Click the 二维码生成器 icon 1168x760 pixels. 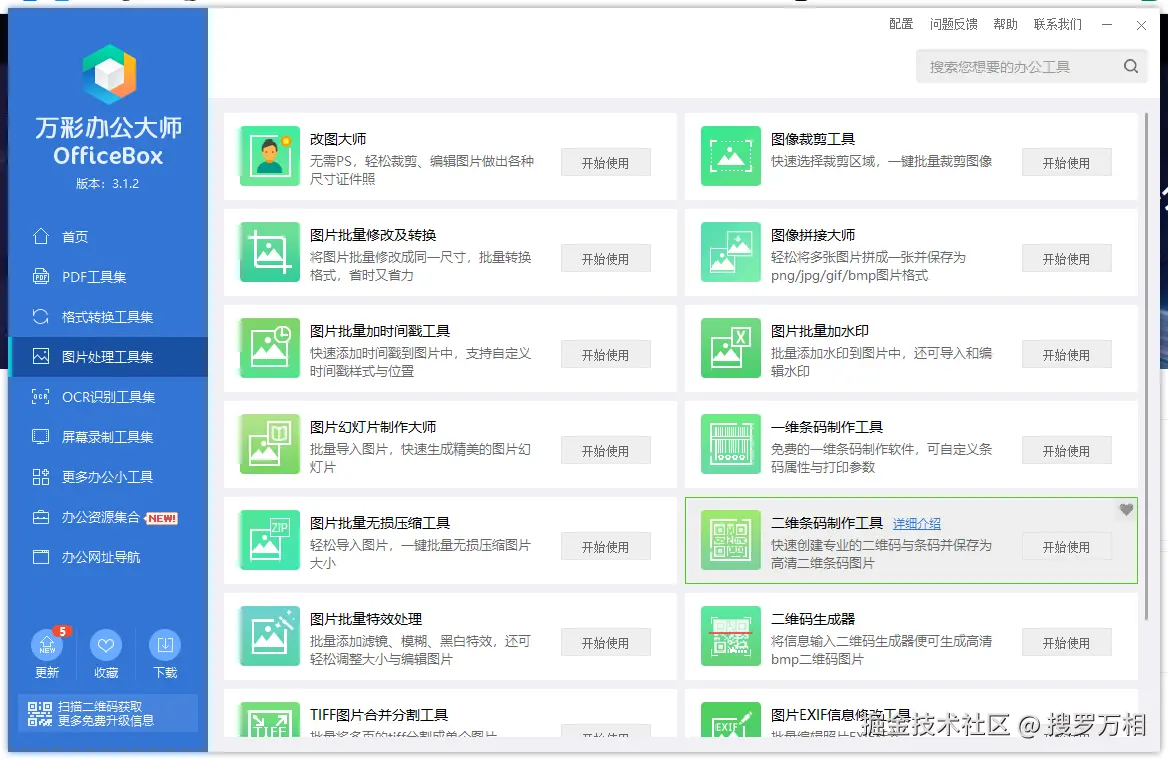(x=731, y=636)
